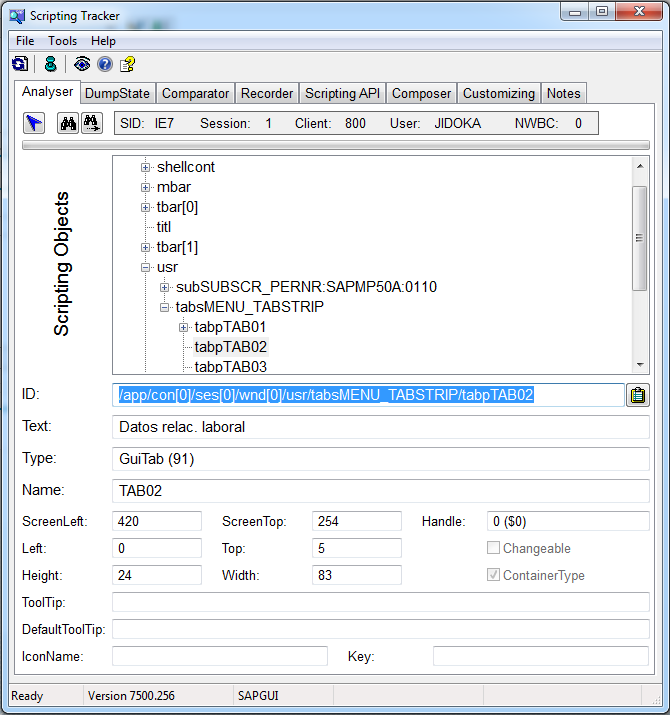Image resolution: width=670 pixels, height=715 pixels.
Task: Open help via blue question mark icon
Action: point(105,64)
